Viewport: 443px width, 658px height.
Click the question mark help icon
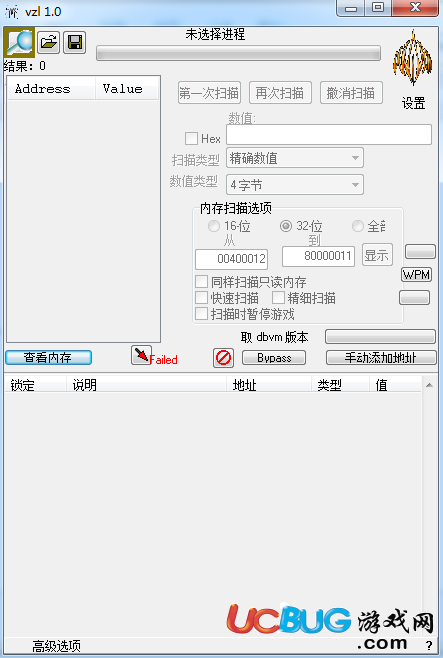pos(429,645)
